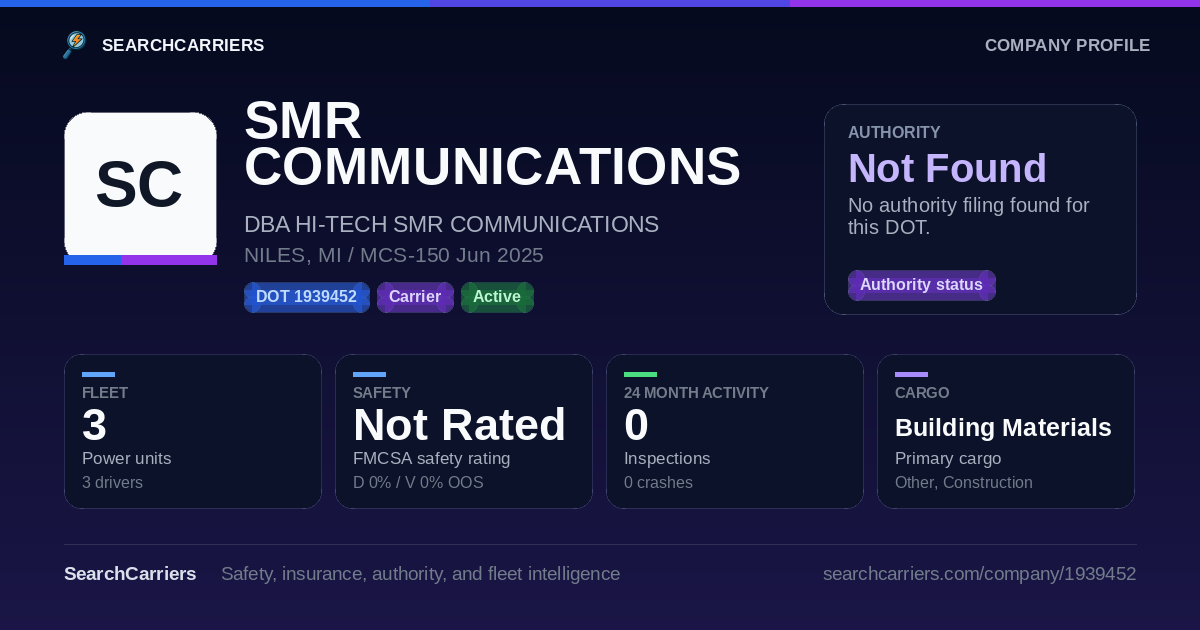
Task: Click the SearchCarriers footer brand name
Action: click(x=130, y=574)
